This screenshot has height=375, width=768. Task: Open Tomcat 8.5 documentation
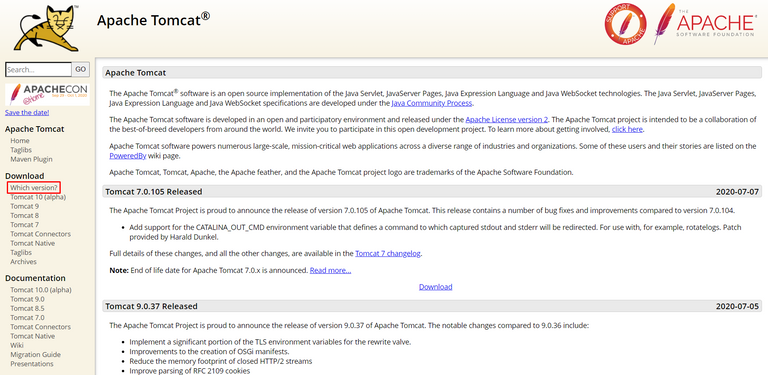coord(27,308)
